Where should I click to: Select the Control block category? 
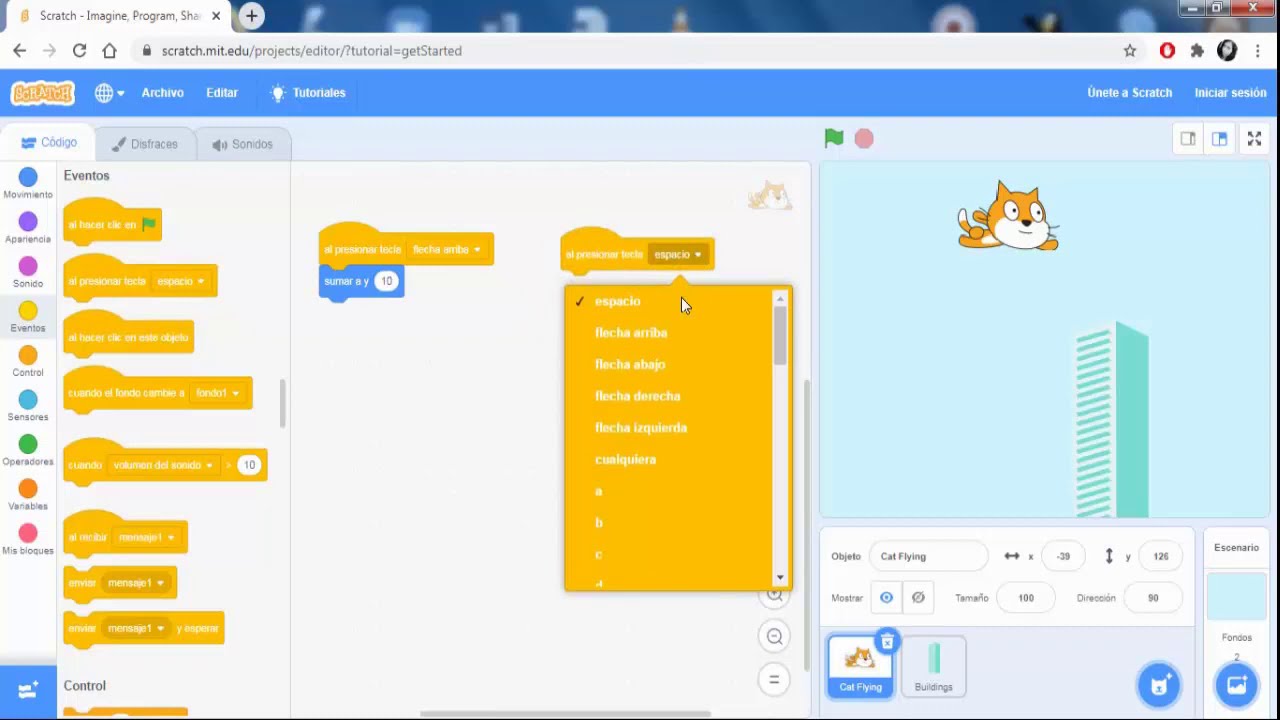[28, 361]
